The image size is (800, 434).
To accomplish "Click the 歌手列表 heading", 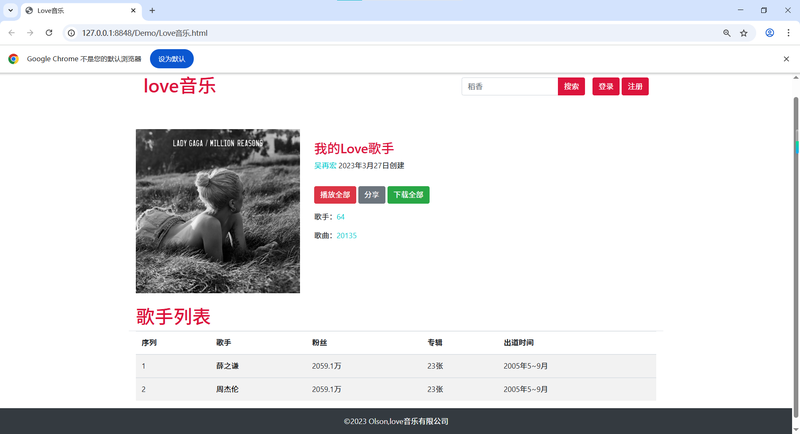I will 173,316.
